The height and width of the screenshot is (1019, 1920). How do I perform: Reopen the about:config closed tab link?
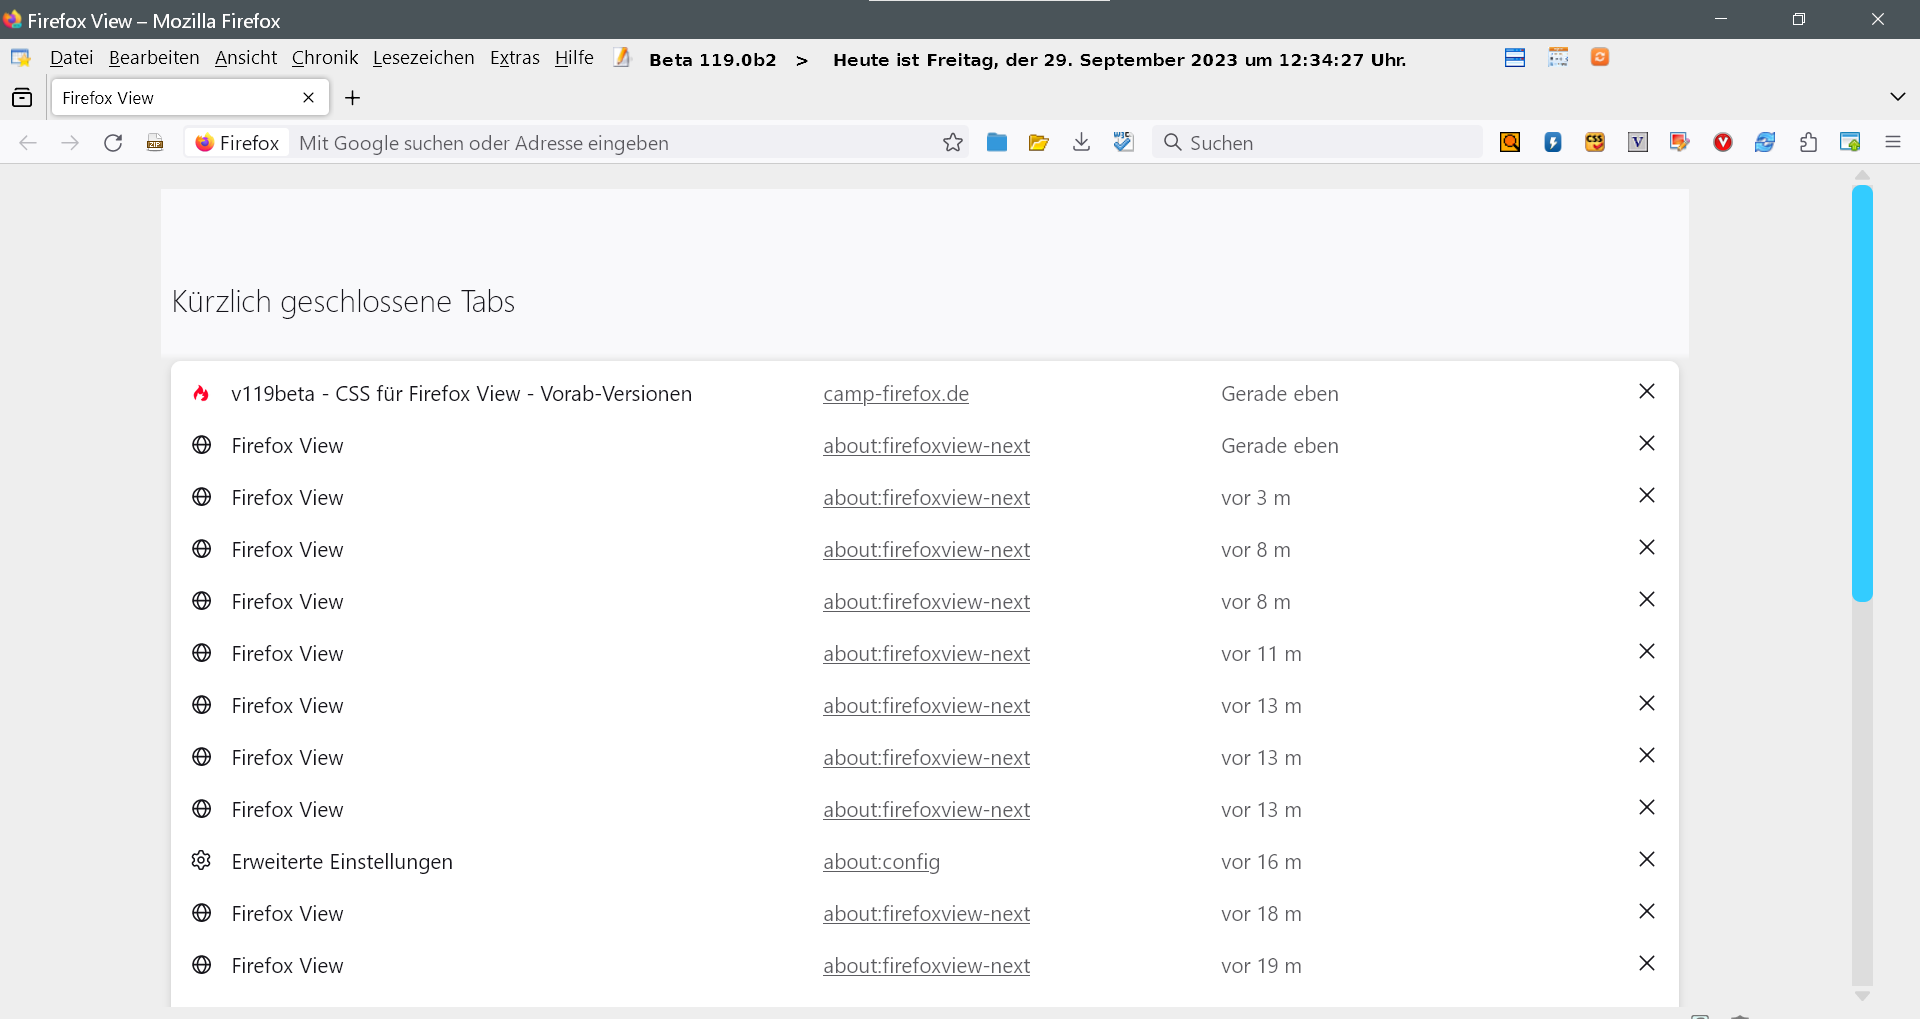point(881,862)
